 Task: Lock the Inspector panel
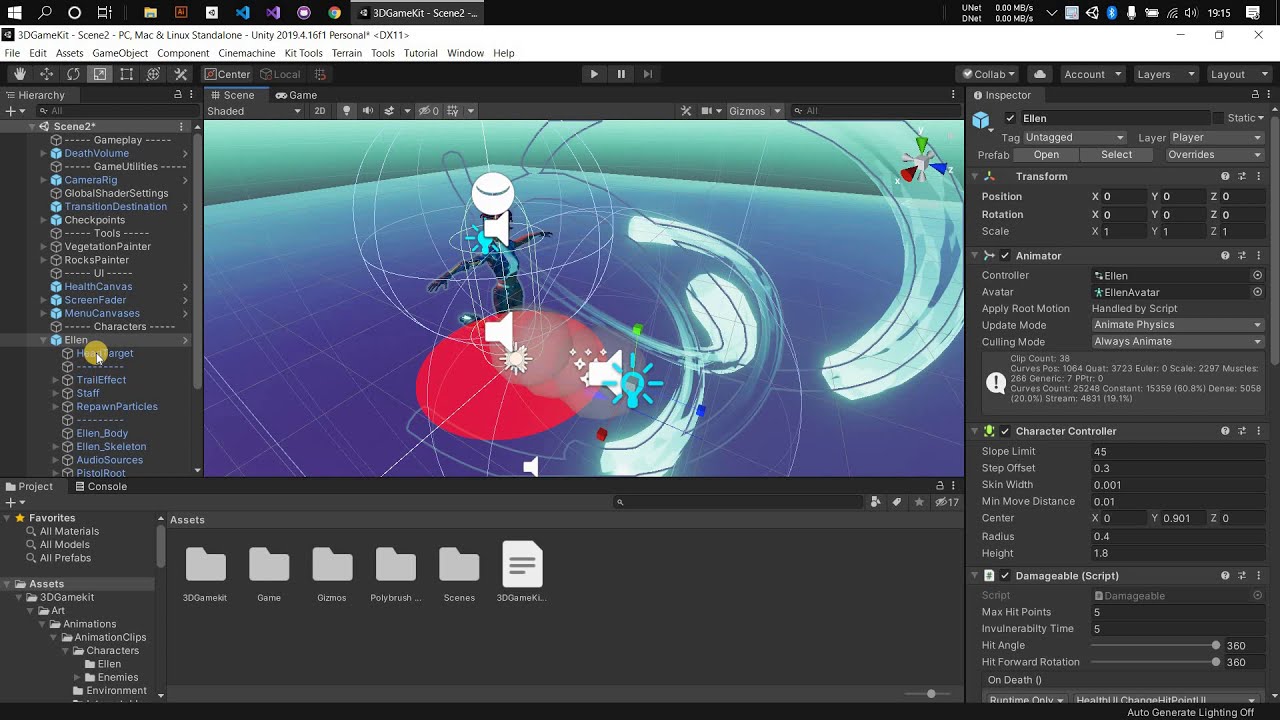(x=1254, y=95)
